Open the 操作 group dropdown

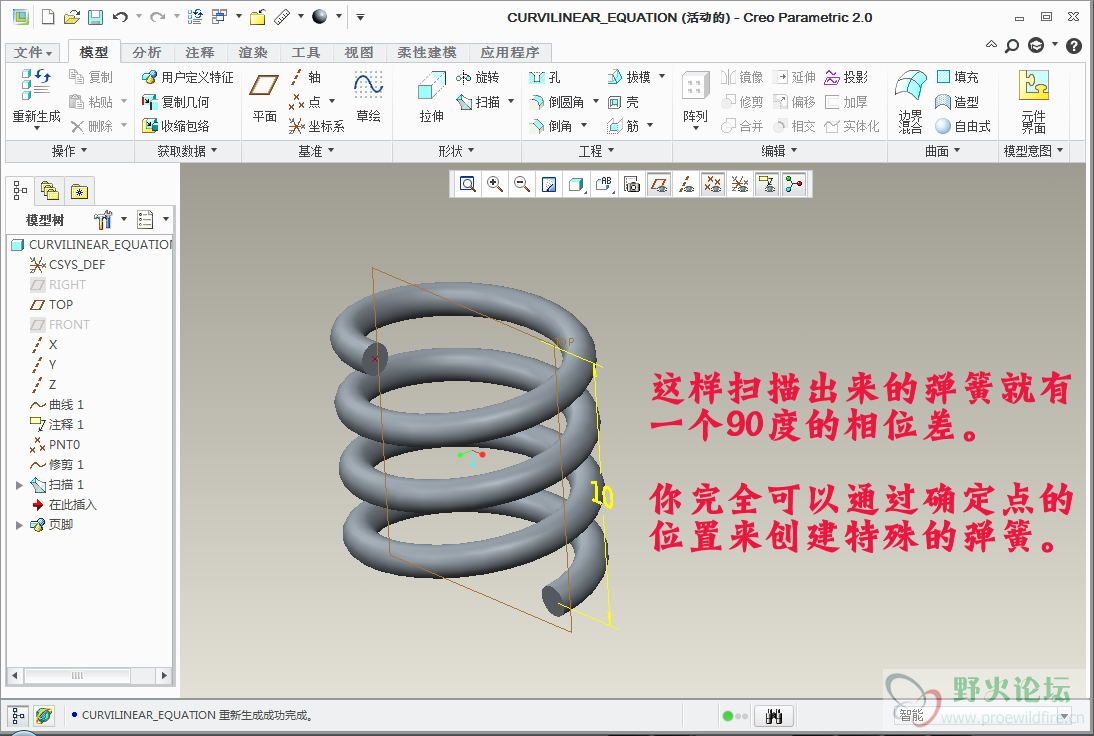(70, 151)
